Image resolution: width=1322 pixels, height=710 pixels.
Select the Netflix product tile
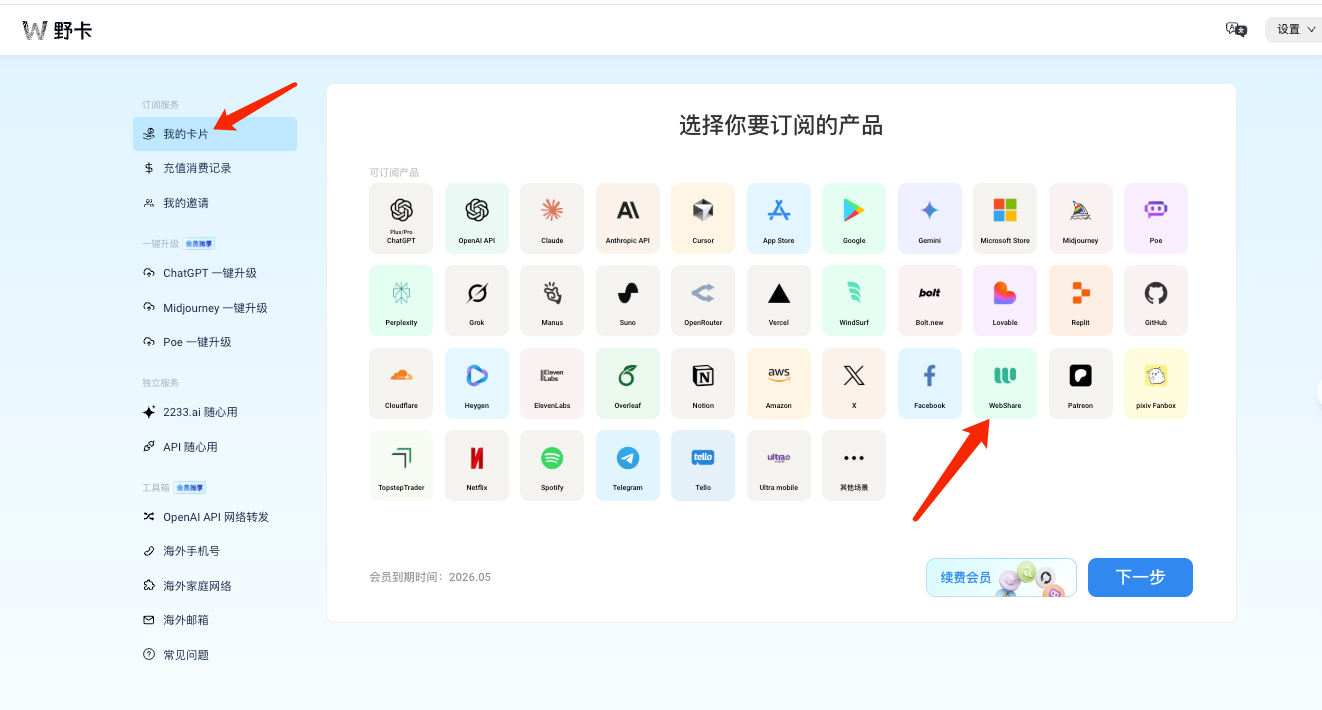[x=477, y=465]
